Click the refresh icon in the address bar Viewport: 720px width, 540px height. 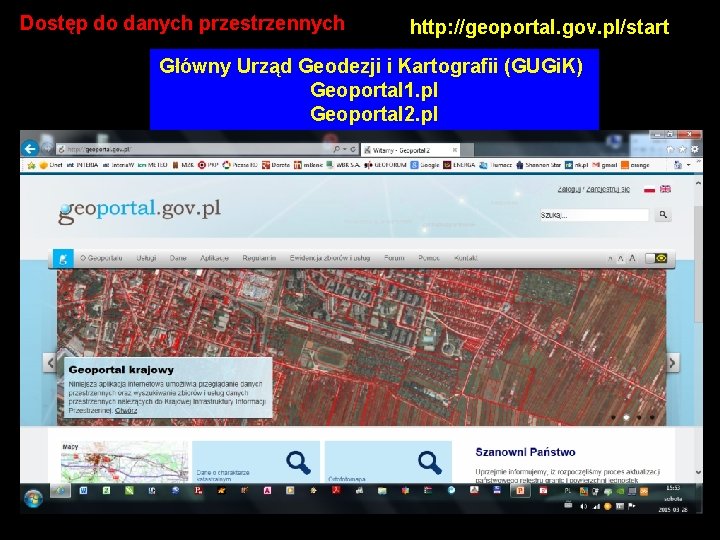point(353,149)
